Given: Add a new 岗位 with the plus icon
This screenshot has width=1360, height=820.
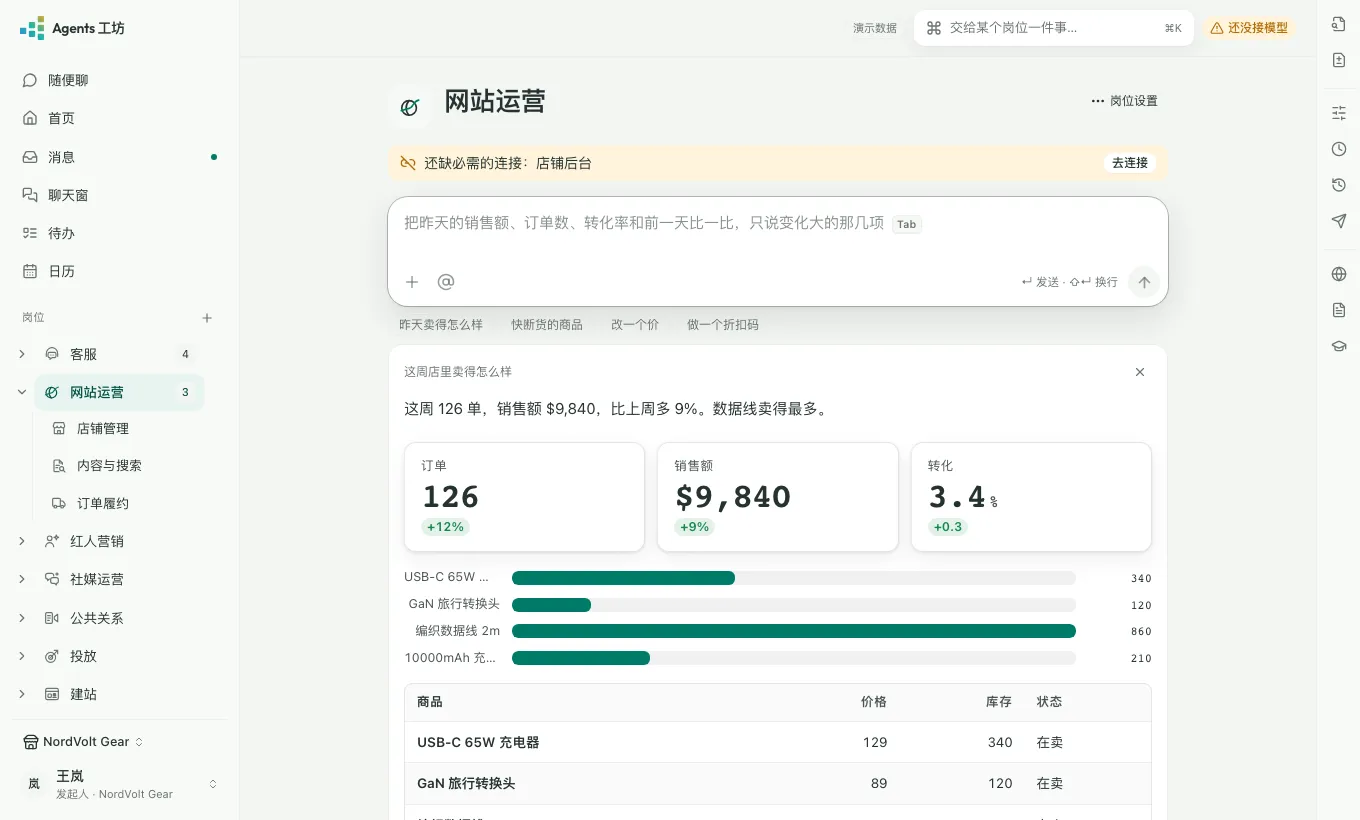Looking at the screenshot, I should pos(207,318).
